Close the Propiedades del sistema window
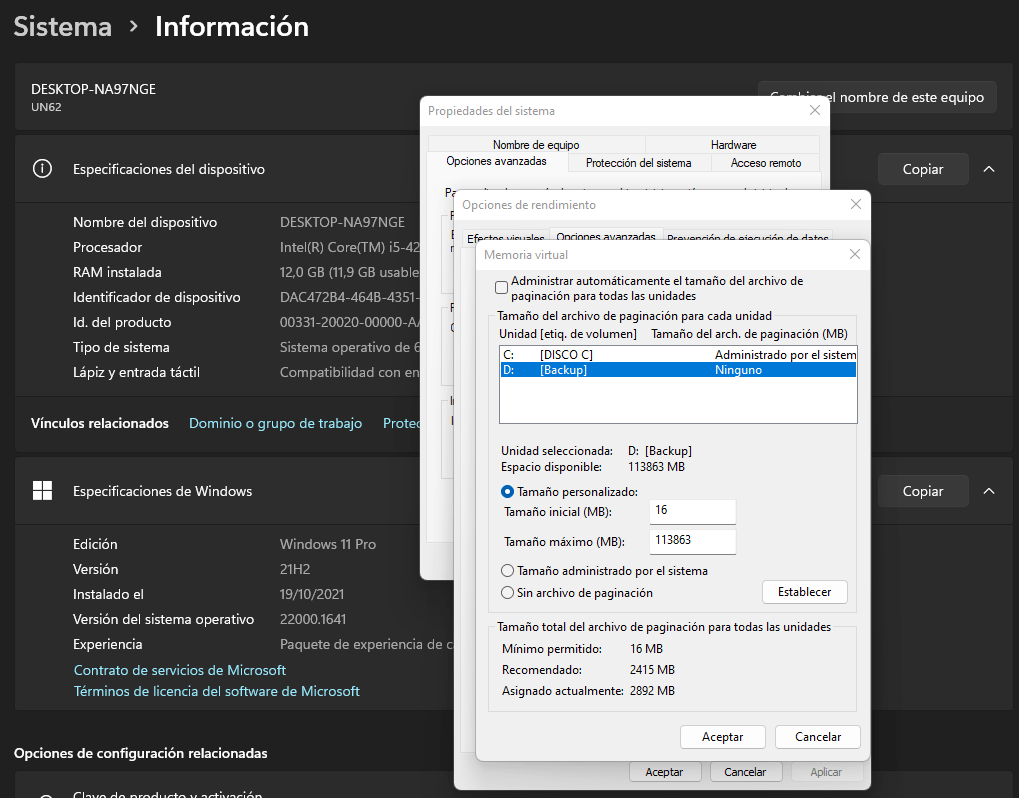This screenshot has height=798, width=1019. tap(814, 110)
